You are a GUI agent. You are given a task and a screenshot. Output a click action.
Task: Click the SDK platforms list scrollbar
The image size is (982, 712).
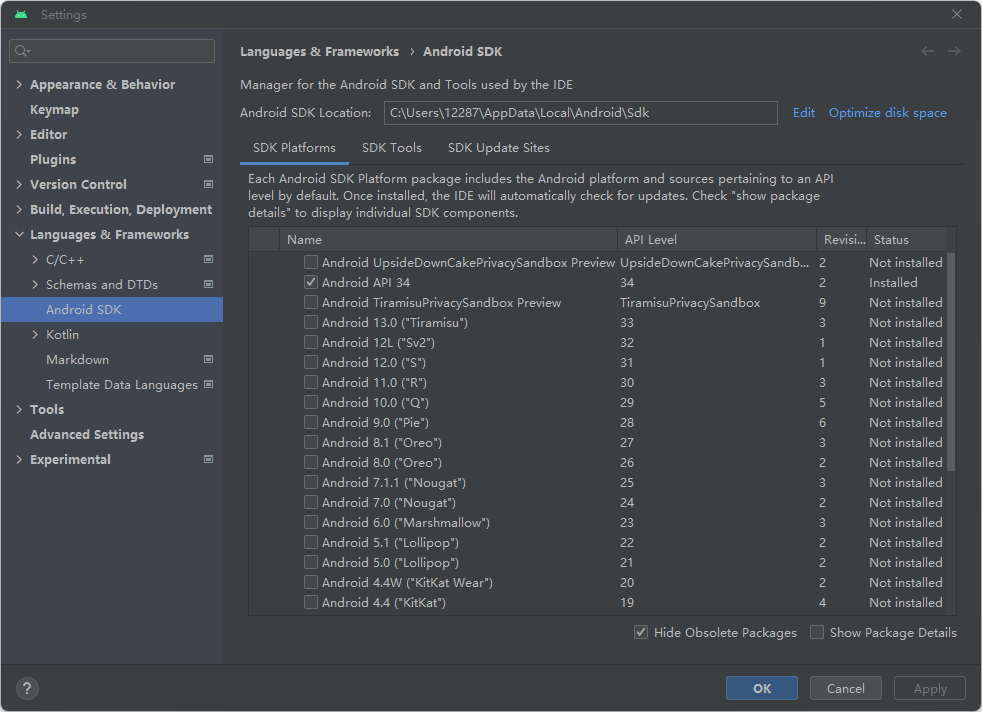click(951, 361)
